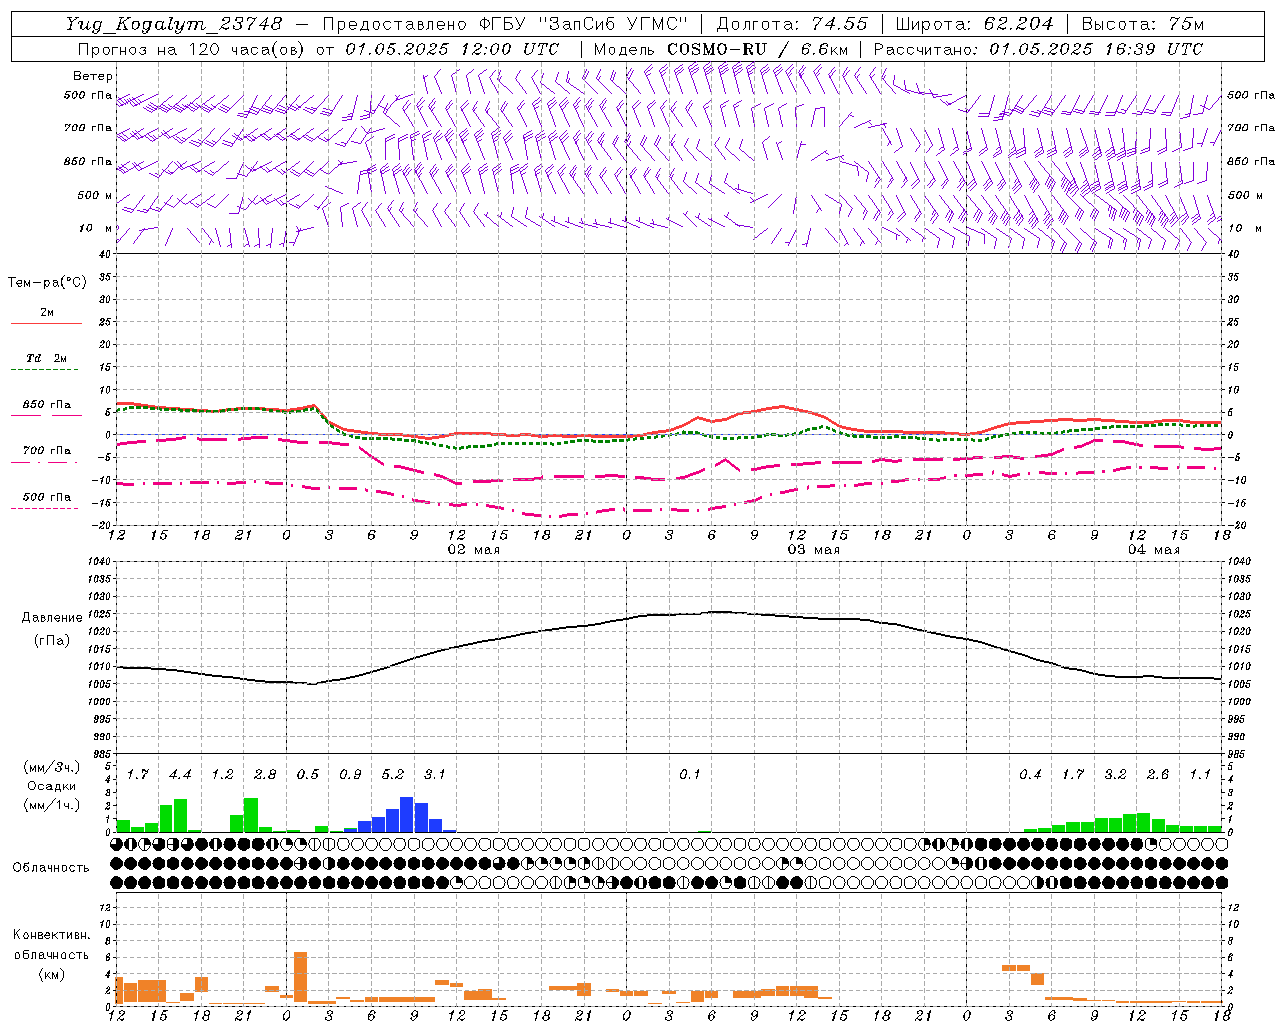This screenshot has width=1280, height=1024.
Task: Click the (мм/1ч.) units label
Action: pyautogui.click(x=50, y=805)
